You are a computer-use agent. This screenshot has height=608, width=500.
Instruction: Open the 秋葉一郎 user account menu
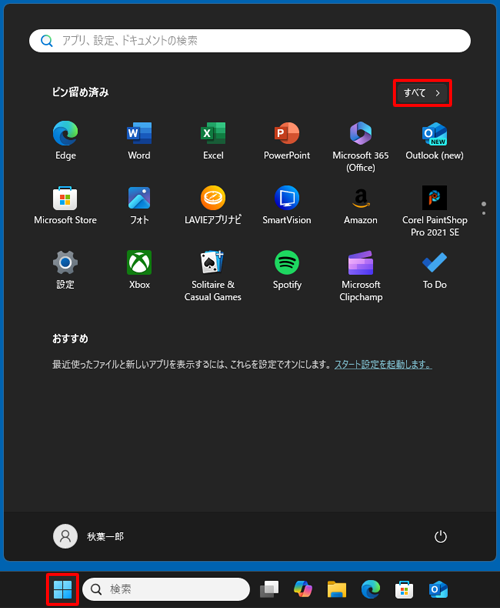(88, 537)
